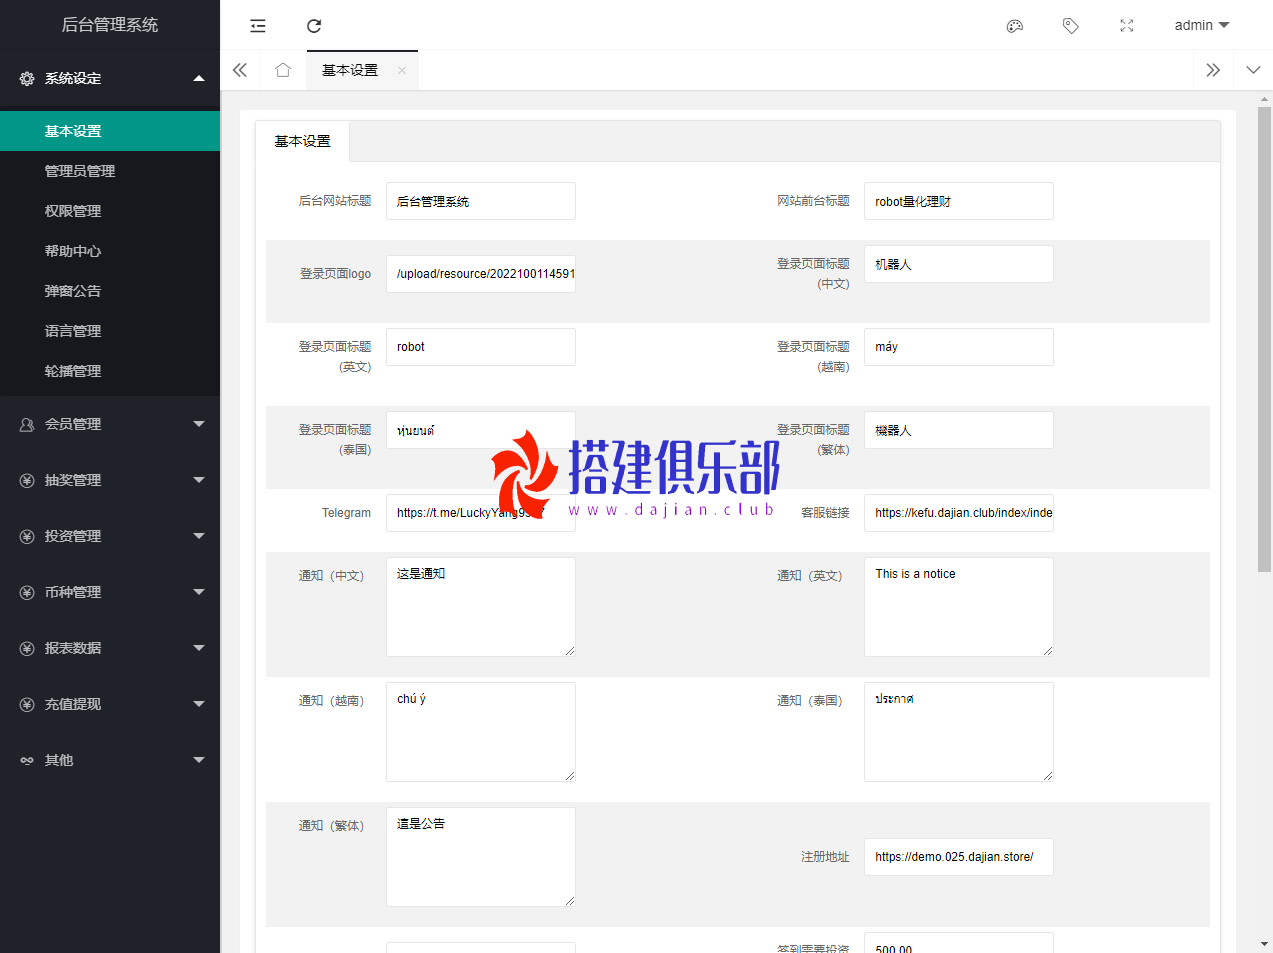Open 权限管理 in sidebar
Viewport: 1273px width, 953px height.
coord(110,211)
